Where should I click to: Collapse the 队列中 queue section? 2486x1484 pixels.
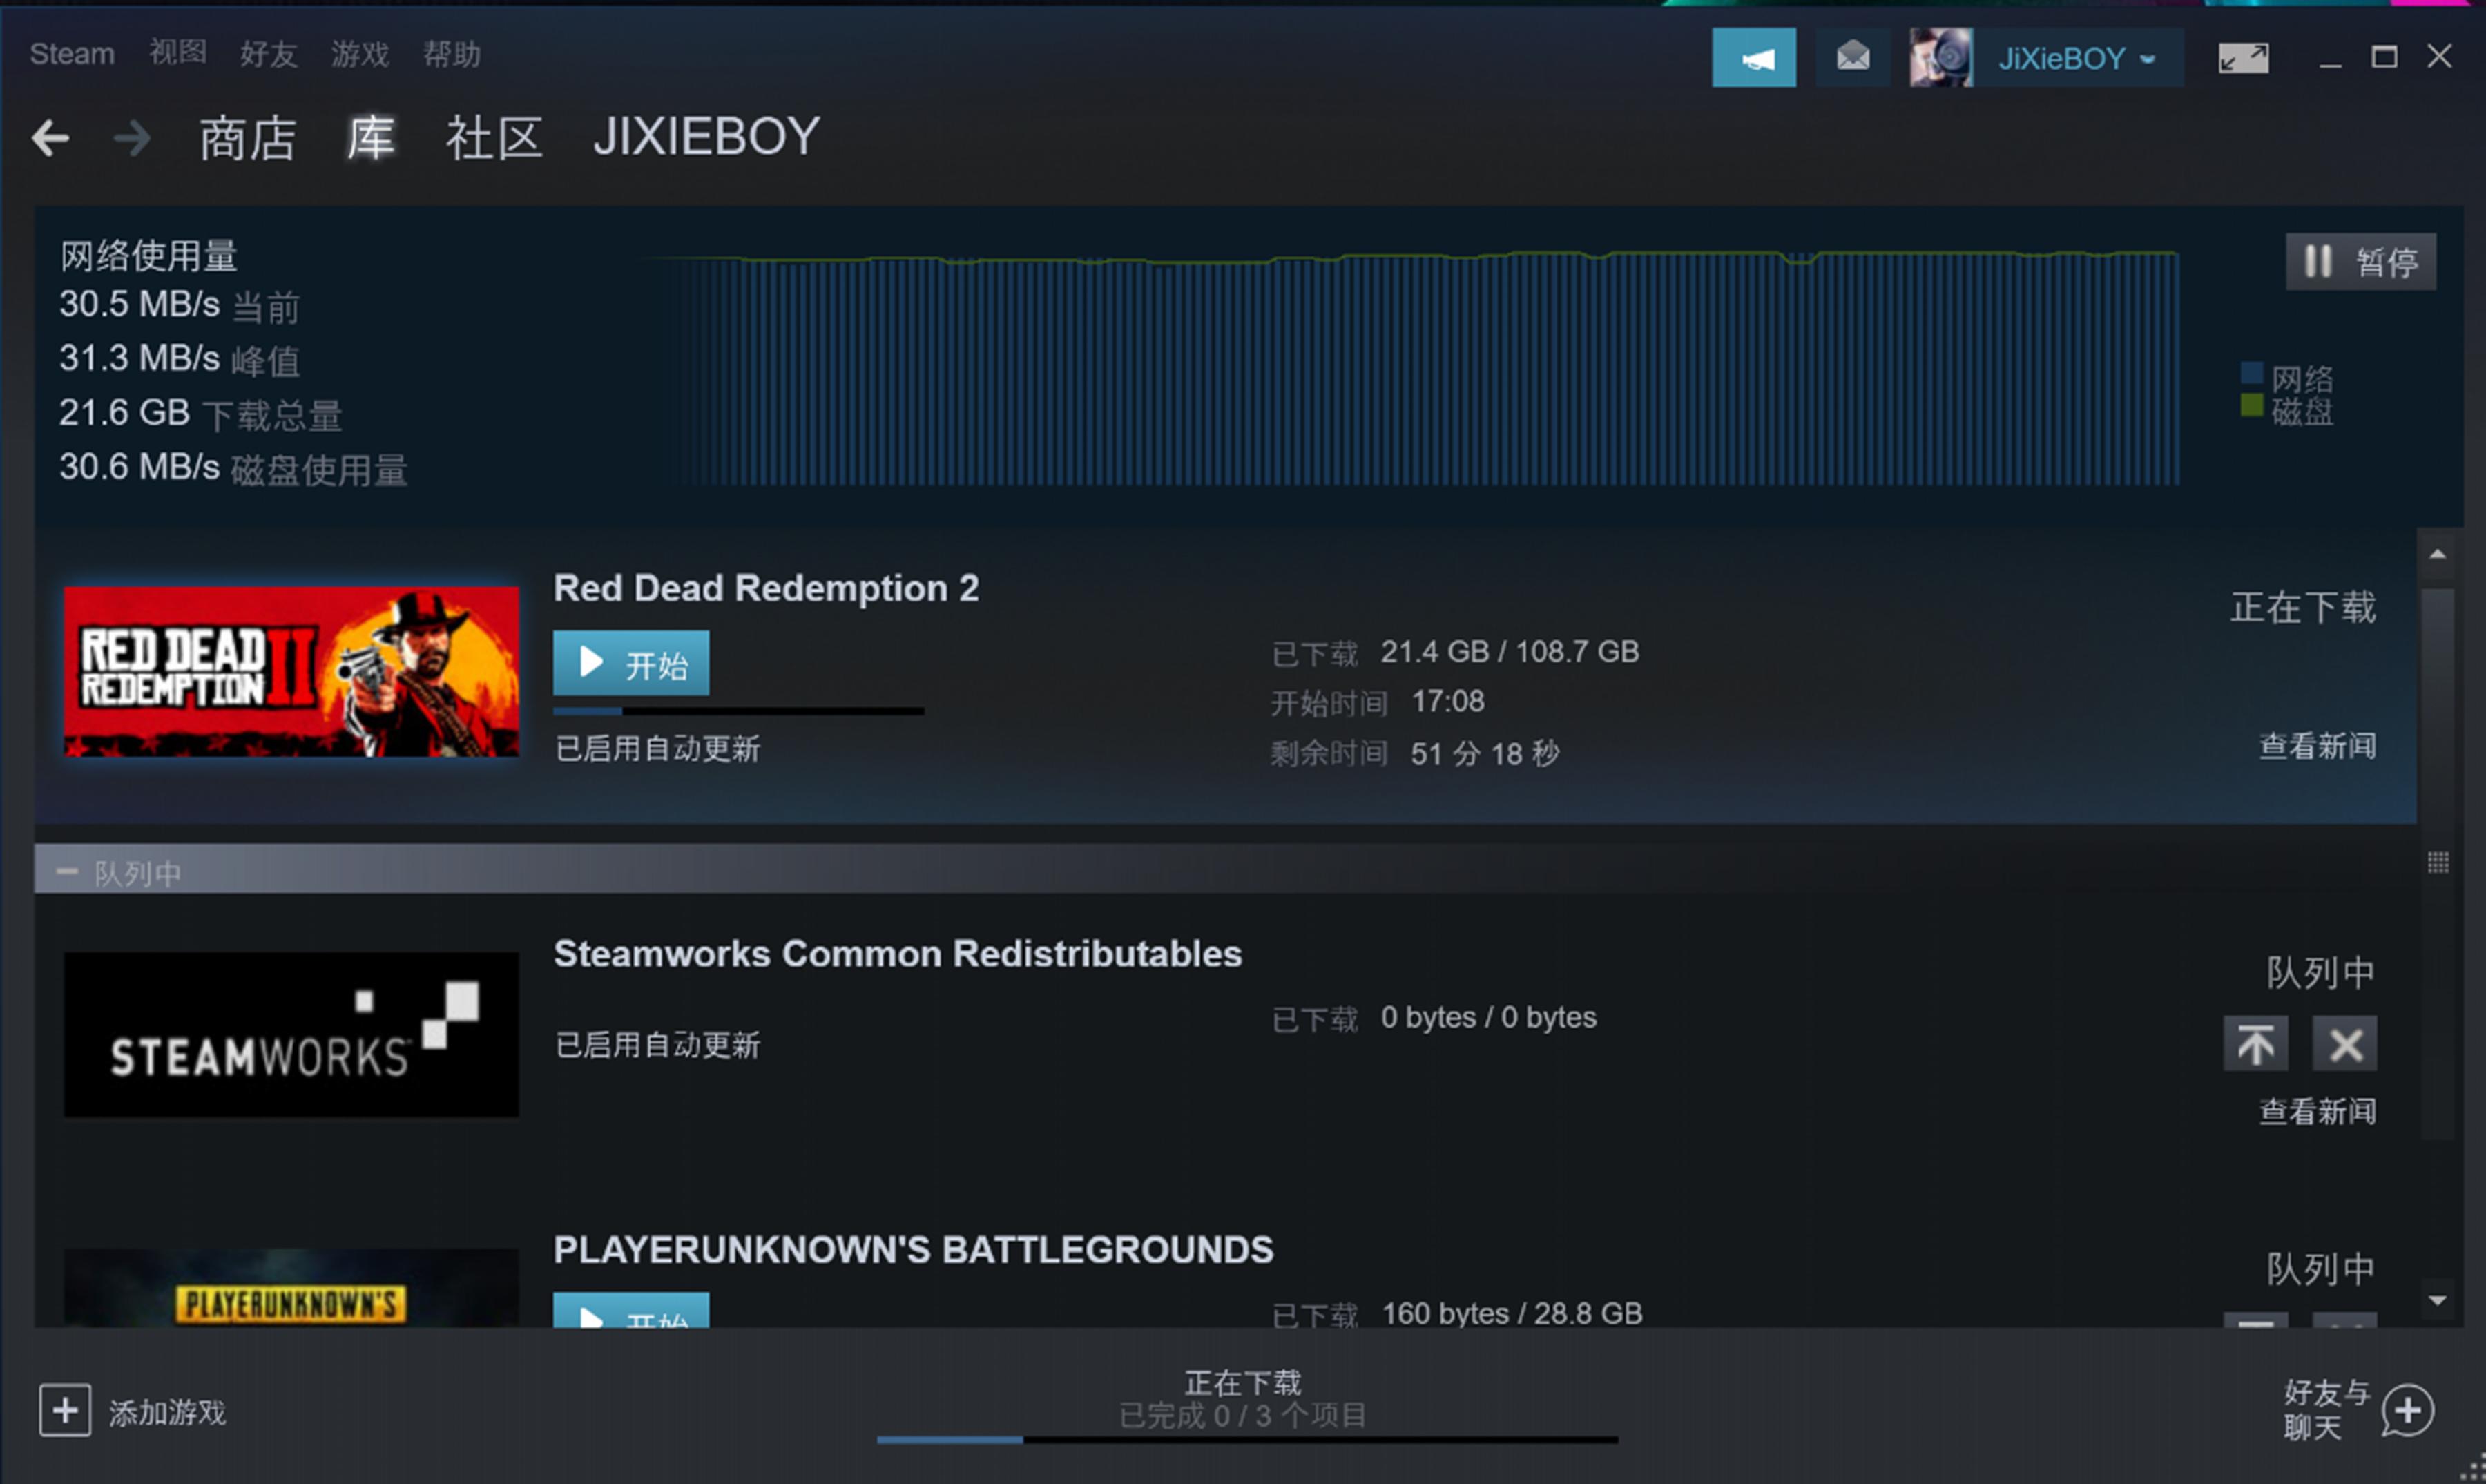click(x=67, y=872)
